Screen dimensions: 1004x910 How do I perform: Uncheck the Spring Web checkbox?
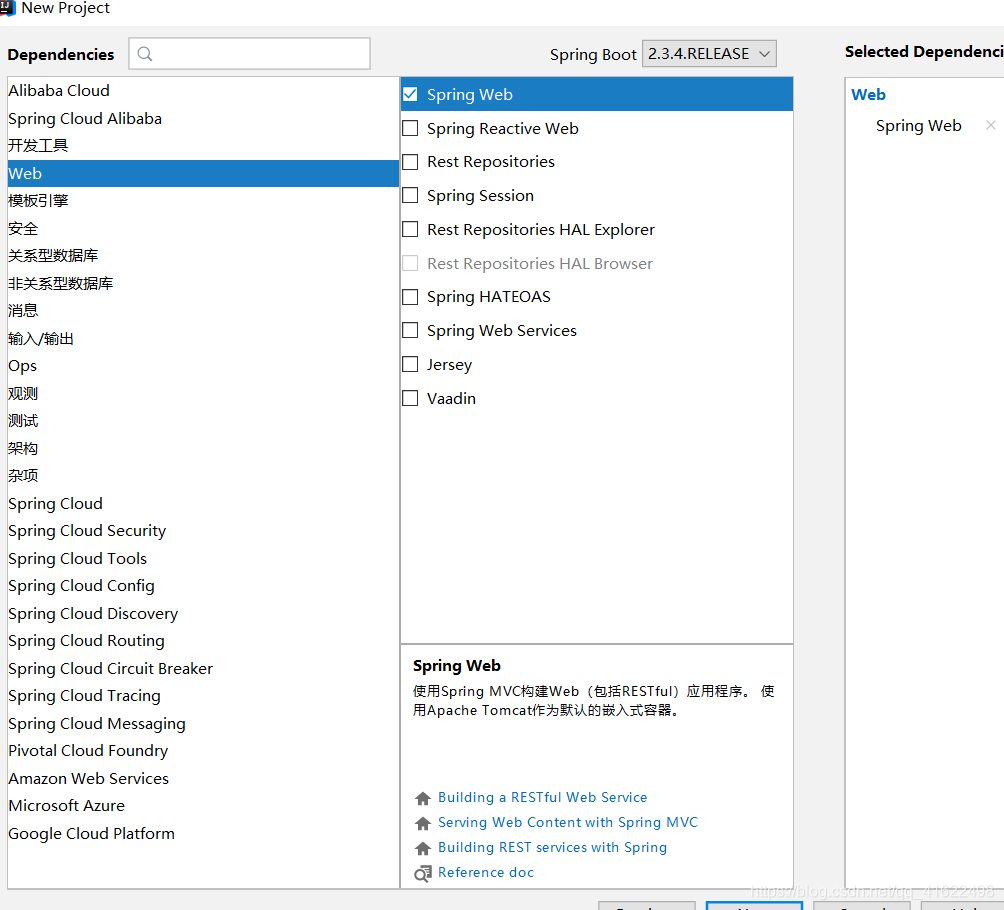pos(410,94)
